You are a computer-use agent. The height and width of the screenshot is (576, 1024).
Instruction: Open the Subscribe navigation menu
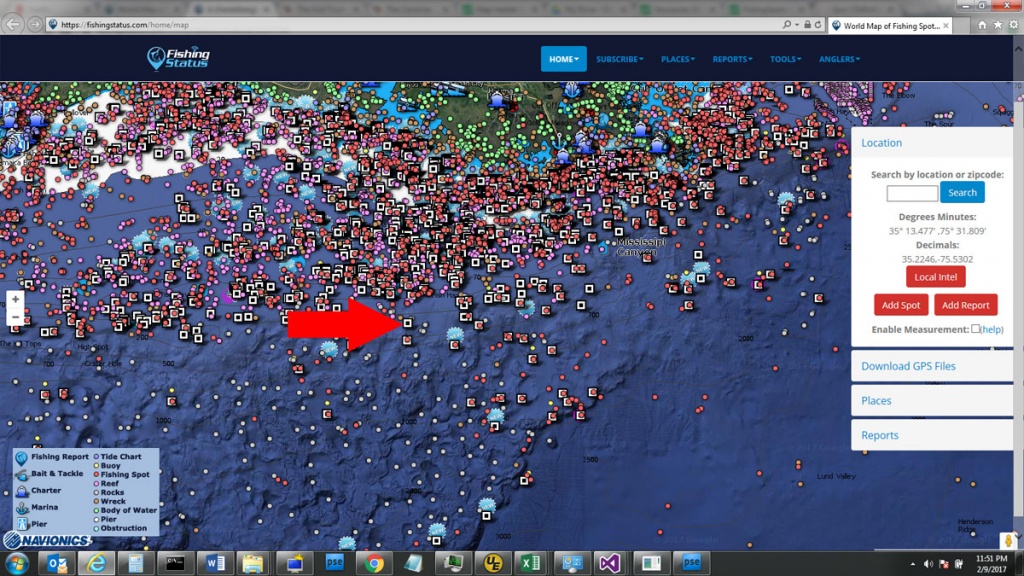click(x=619, y=59)
